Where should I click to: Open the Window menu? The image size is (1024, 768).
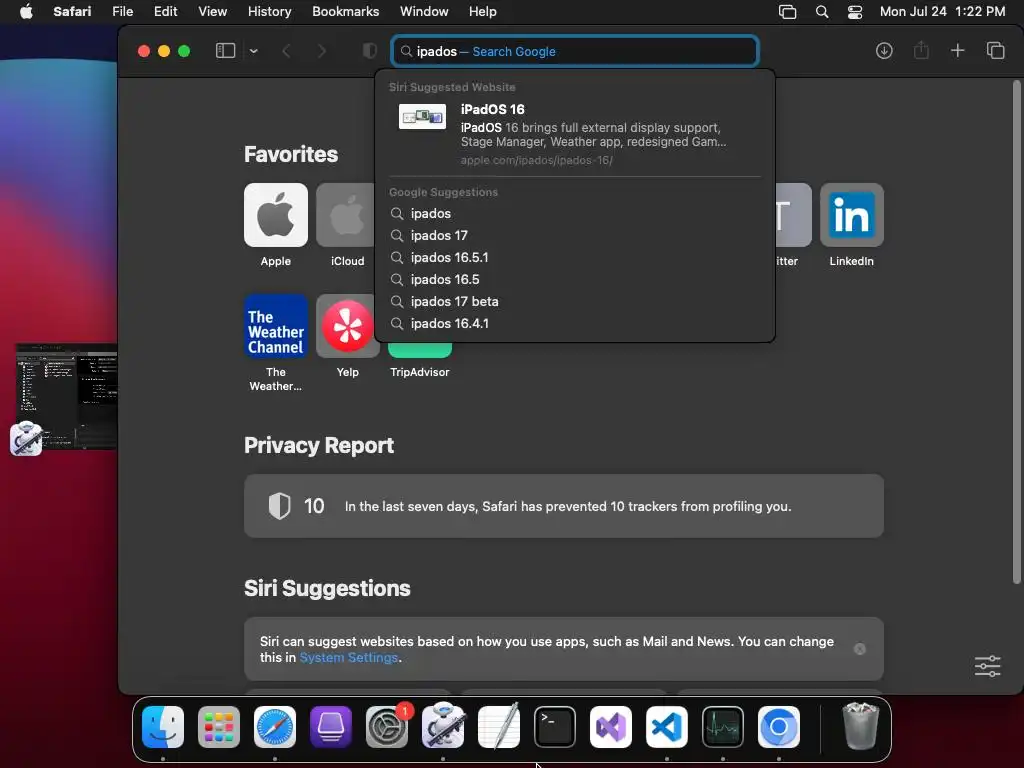424,12
